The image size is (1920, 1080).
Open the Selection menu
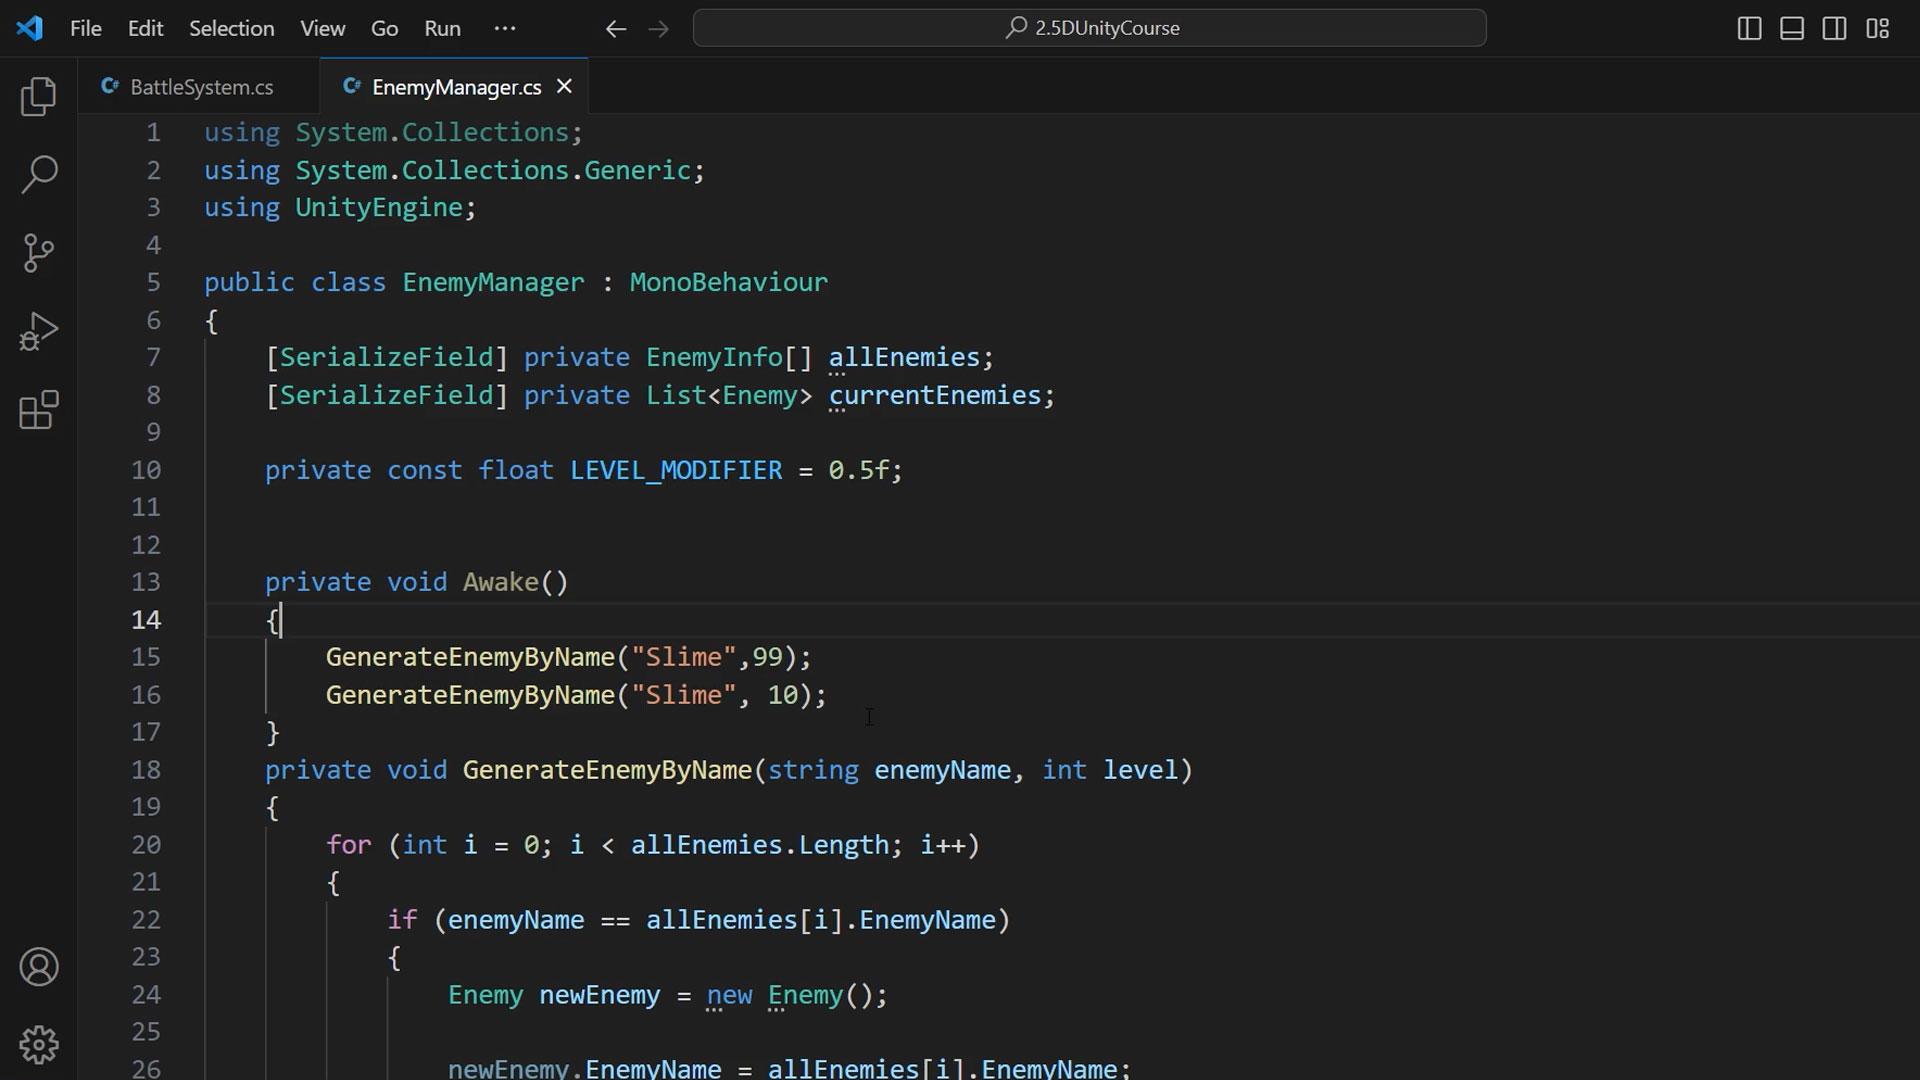tap(232, 28)
